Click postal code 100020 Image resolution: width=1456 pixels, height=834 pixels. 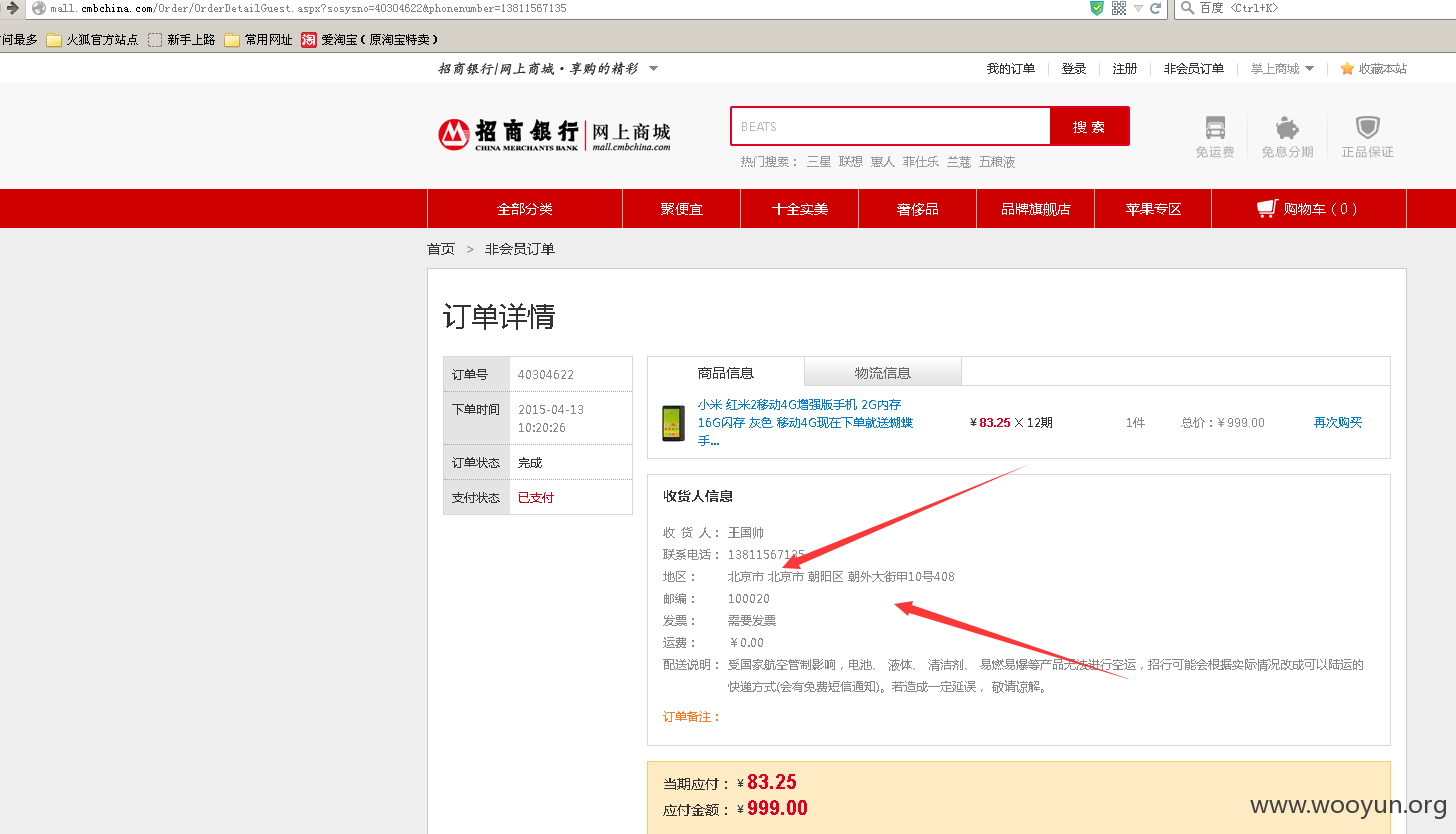pos(749,599)
